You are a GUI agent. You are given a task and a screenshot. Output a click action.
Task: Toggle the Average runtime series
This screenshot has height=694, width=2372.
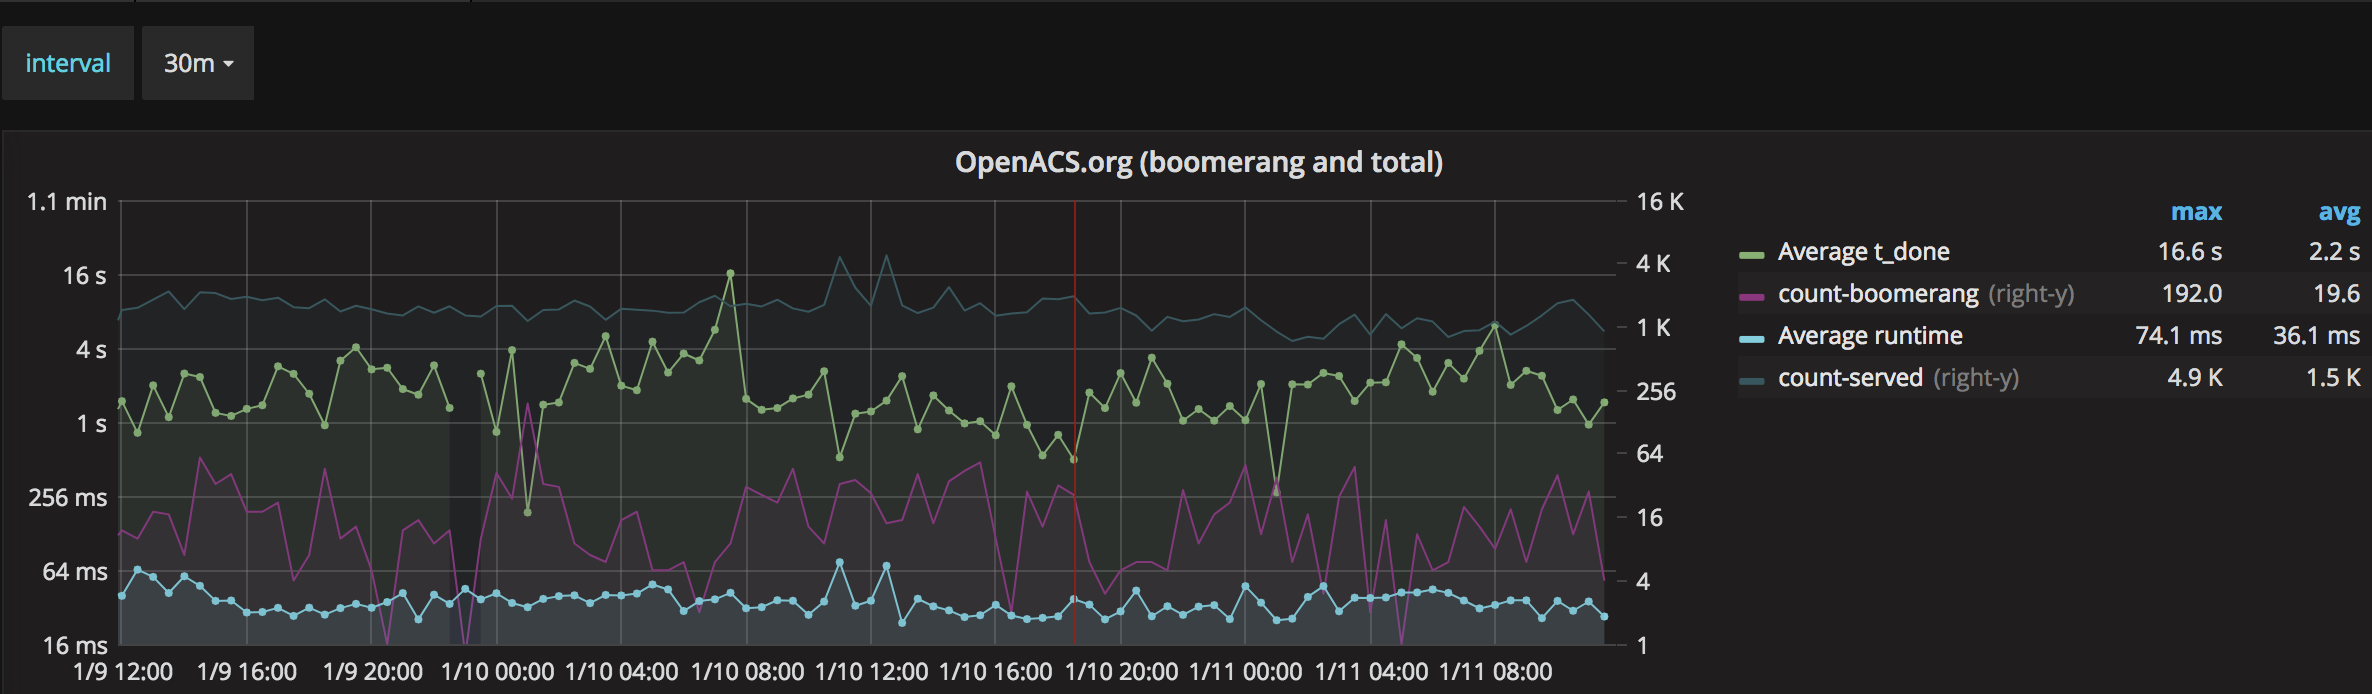(1869, 336)
